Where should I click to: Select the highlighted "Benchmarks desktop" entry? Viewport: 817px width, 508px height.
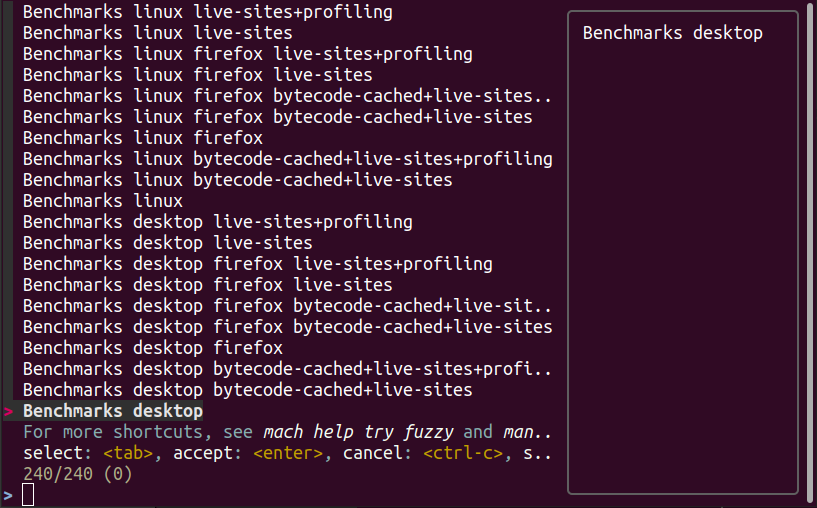(x=112, y=411)
